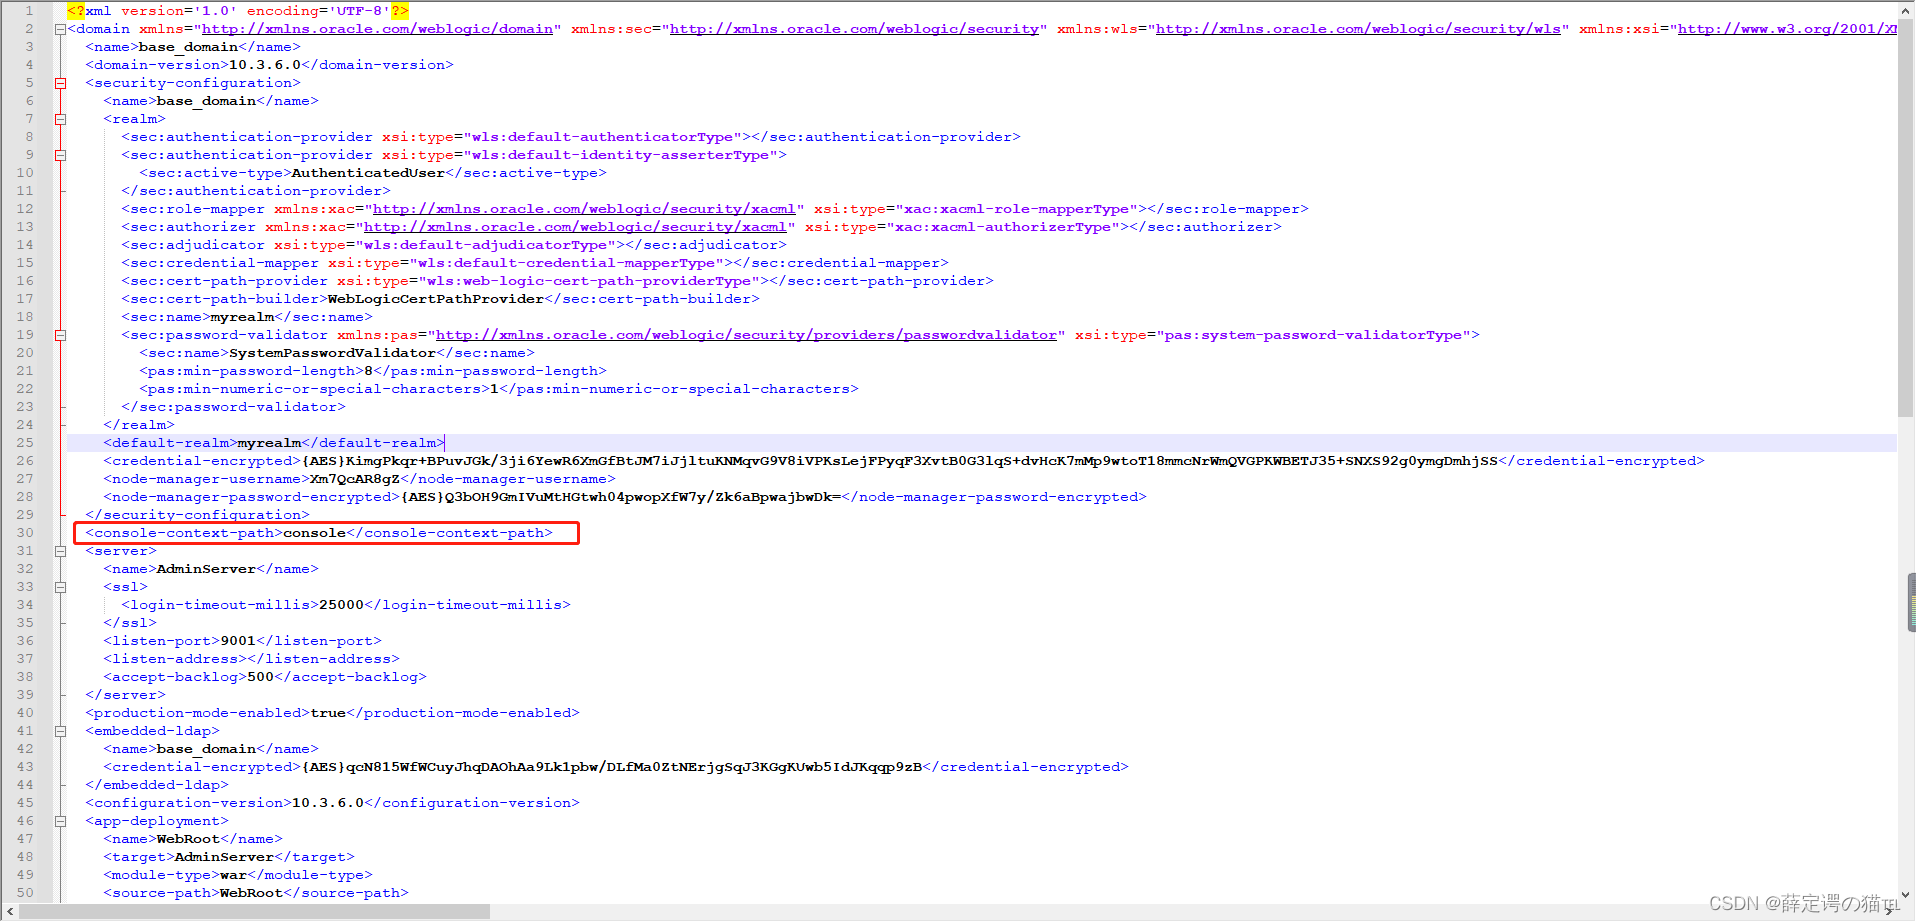The image size is (1916, 922).
Task: Open the xacml URL in the role-mapper line
Action: (x=584, y=209)
